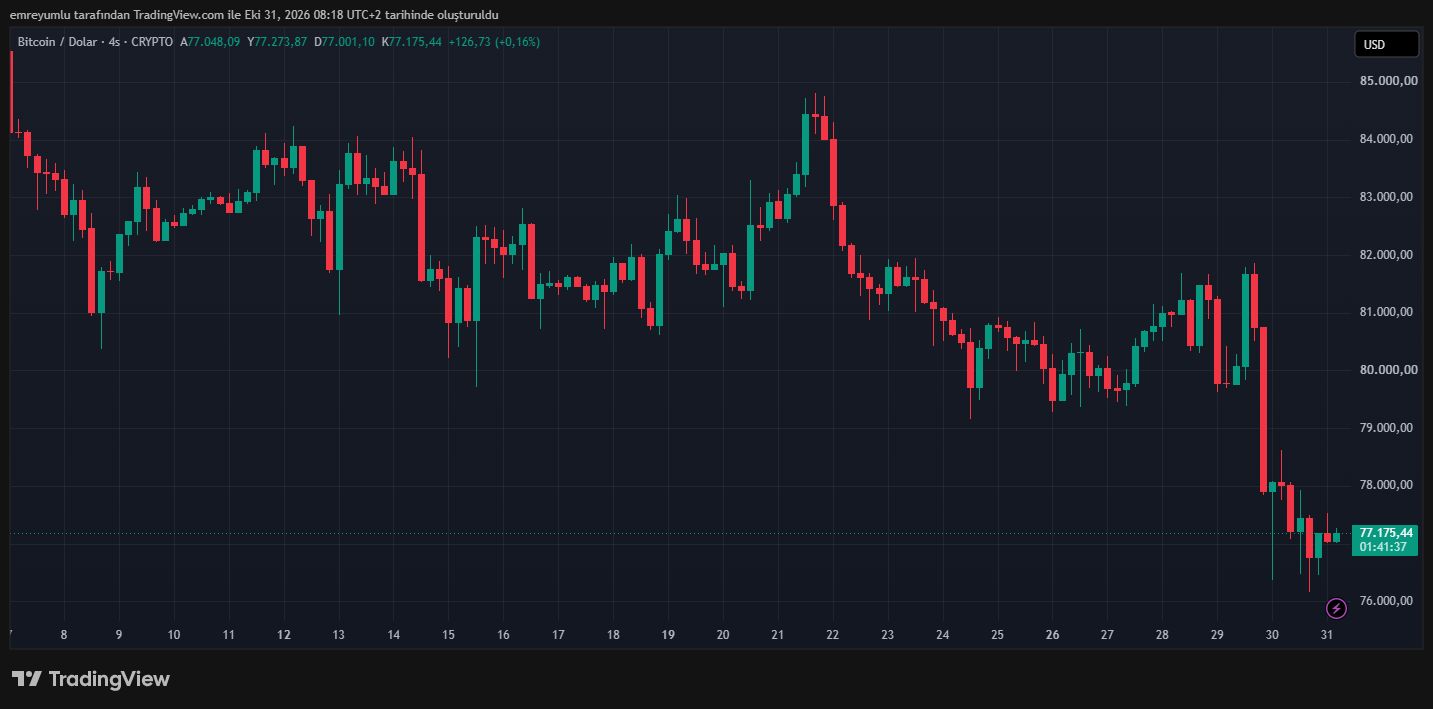
Task: Click date 20 on the time axis
Action: point(723,635)
